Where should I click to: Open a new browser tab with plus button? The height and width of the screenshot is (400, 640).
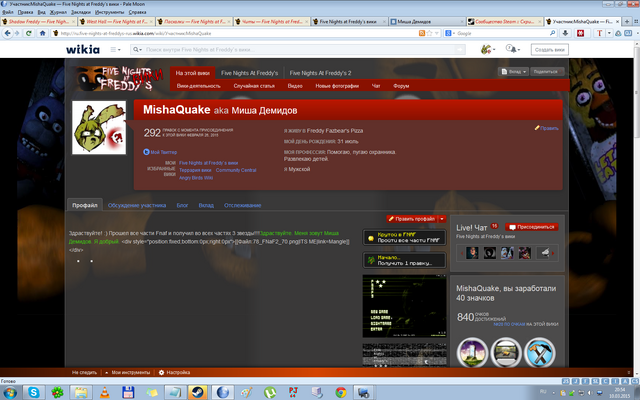coord(627,21)
